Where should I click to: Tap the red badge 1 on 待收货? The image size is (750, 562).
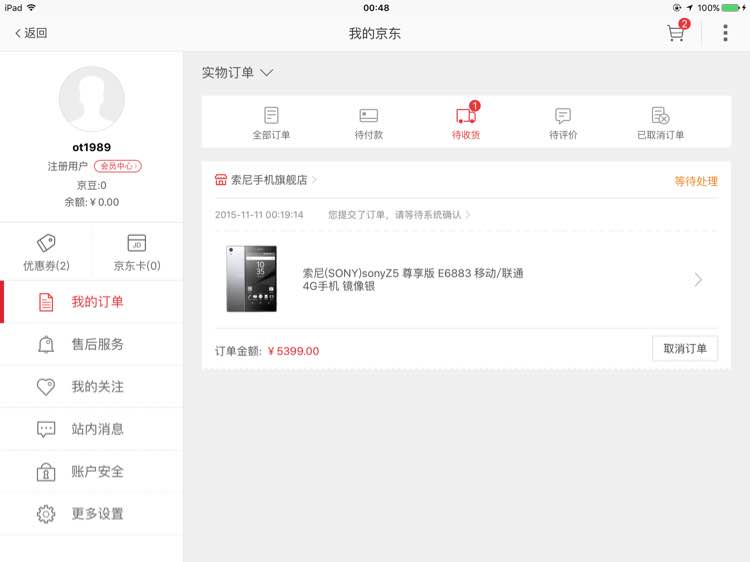474,105
